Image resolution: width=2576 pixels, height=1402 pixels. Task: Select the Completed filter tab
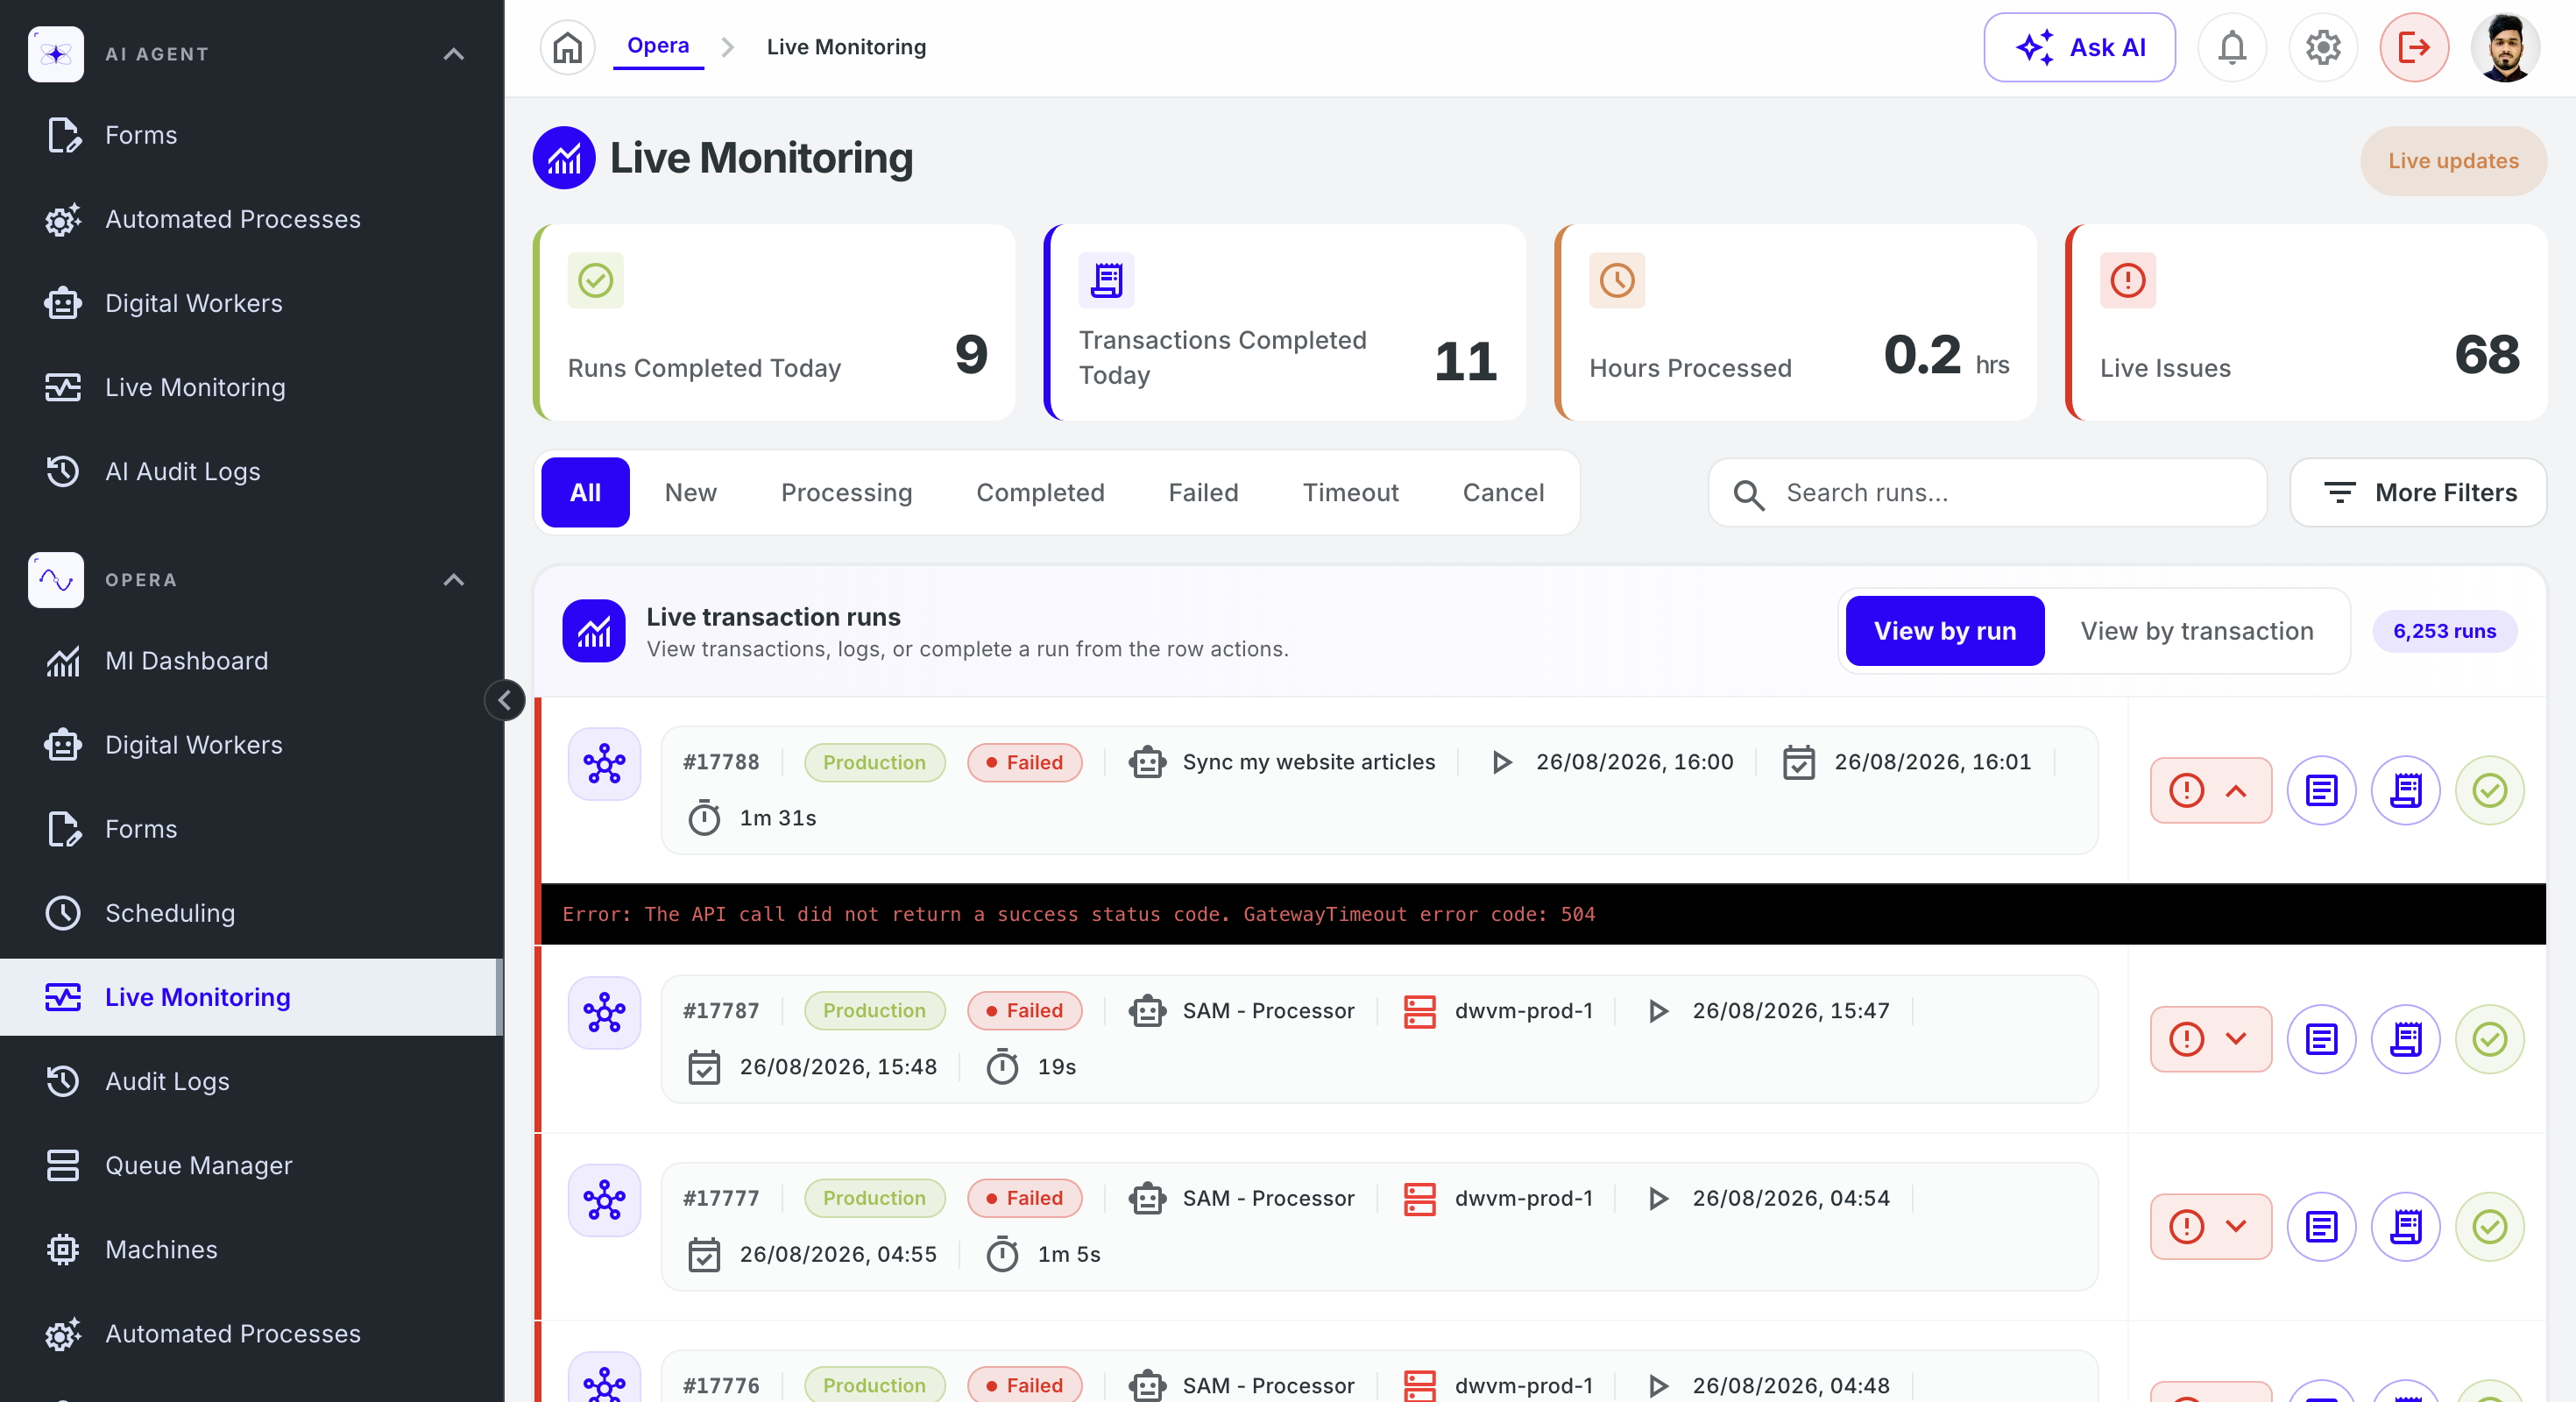pos(1040,492)
